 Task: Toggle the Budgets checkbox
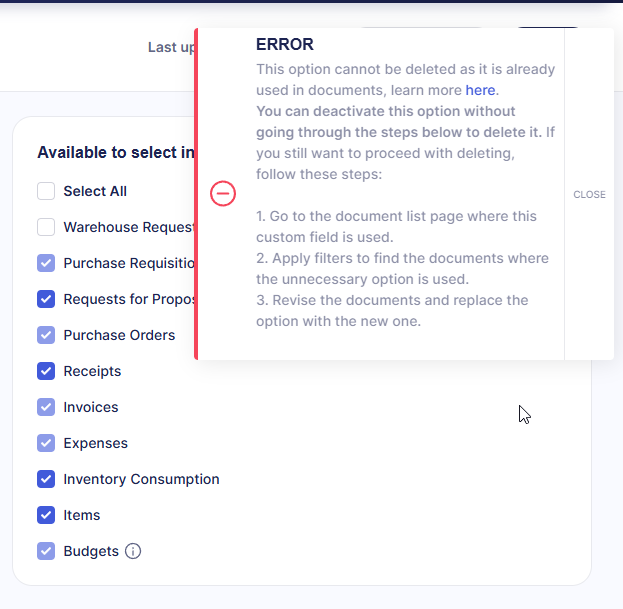(x=46, y=551)
